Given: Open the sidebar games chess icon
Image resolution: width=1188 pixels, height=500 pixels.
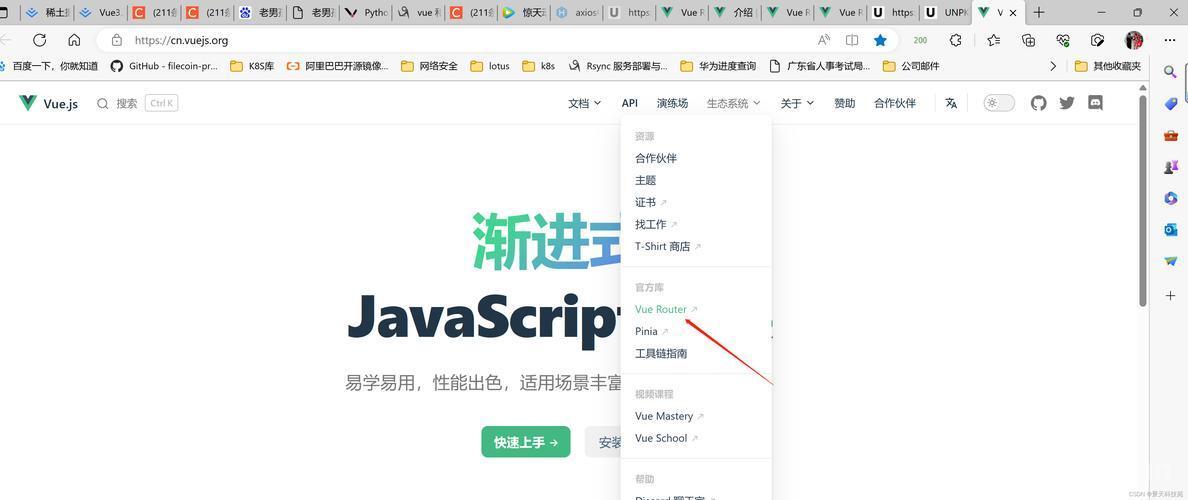Looking at the screenshot, I should coord(1171,167).
